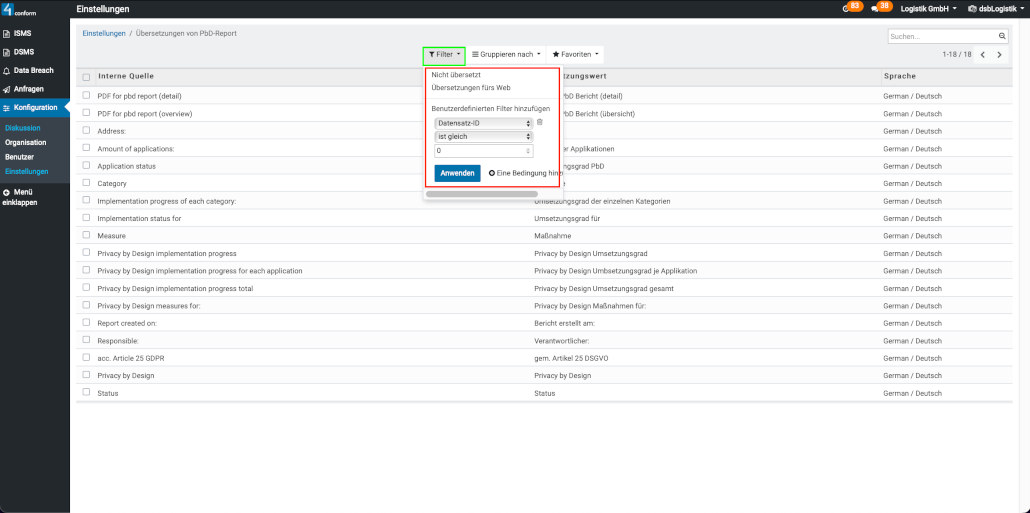Check the 'Measure' row checkbox
Image resolution: width=1030 pixels, height=513 pixels.
coord(87,236)
